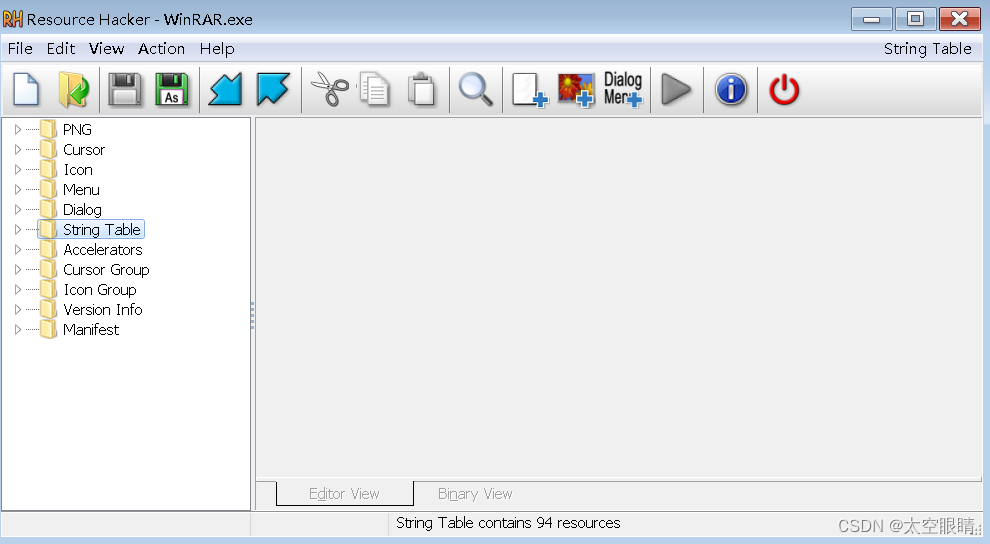Click the pane splitter grip handle
Image resolution: width=990 pixels, height=544 pixels.
coord(253,316)
